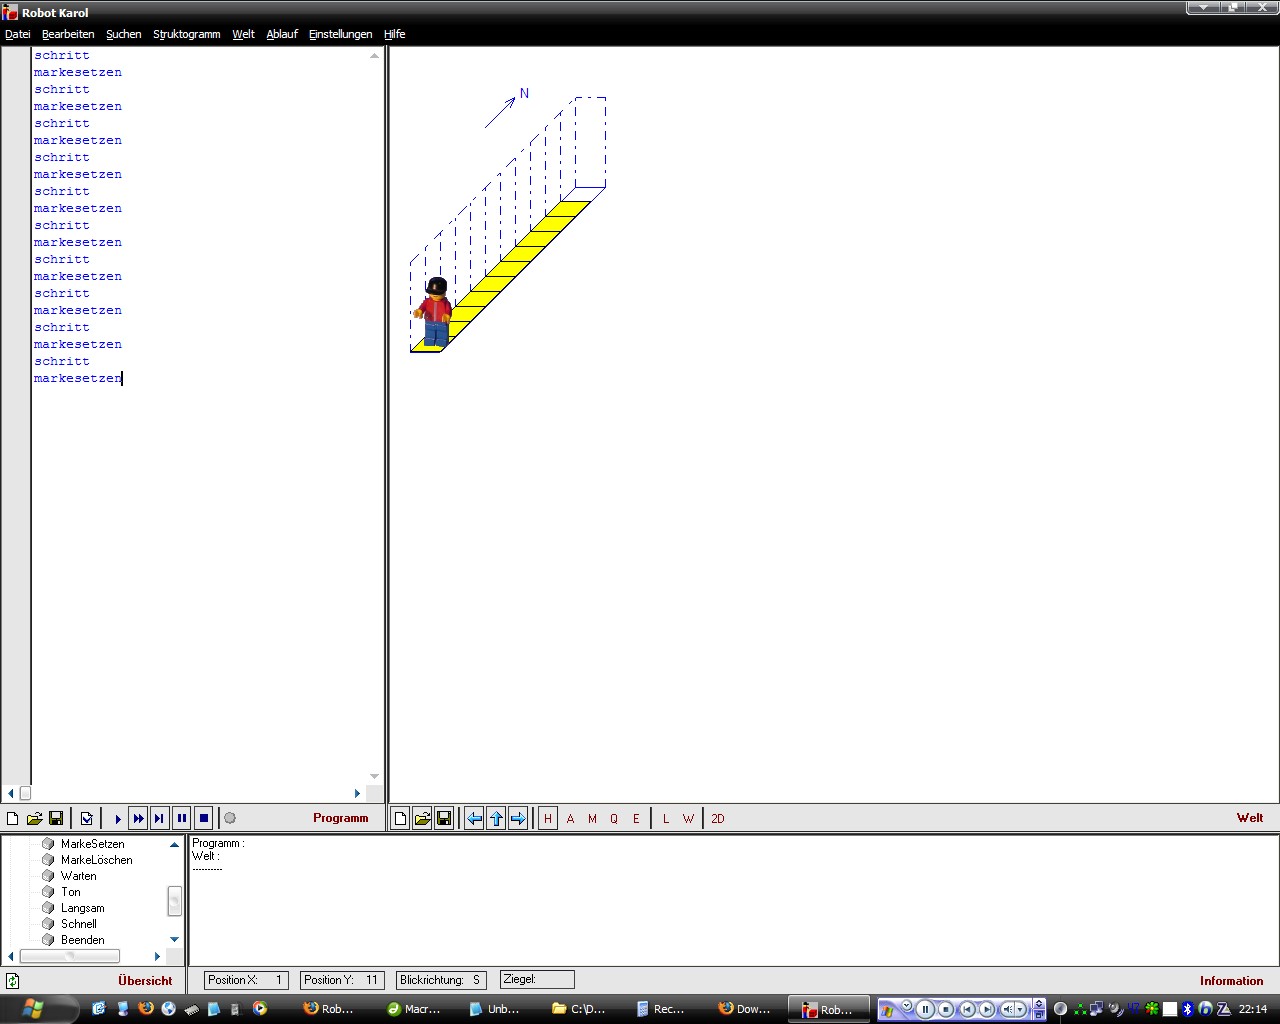Click the H (Hinlegen) world button

pyautogui.click(x=548, y=818)
